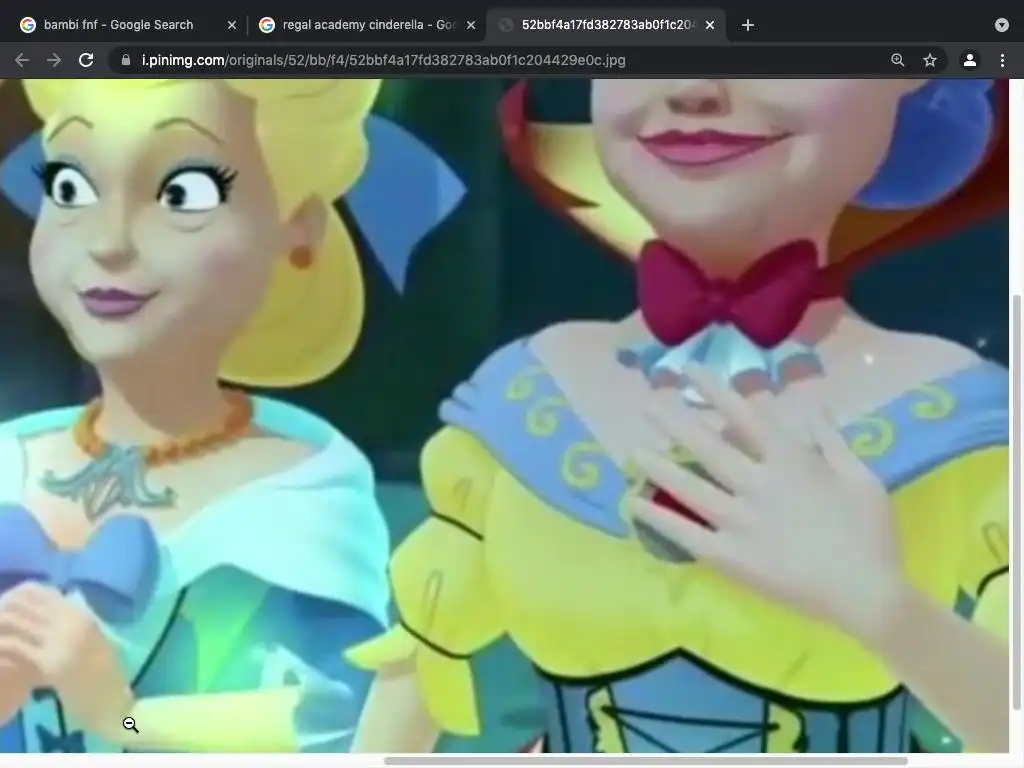Image resolution: width=1024 pixels, height=768 pixels.
Task: Switch to the bambi fnf Google Search tab
Action: pyautogui.click(x=128, y=25)
